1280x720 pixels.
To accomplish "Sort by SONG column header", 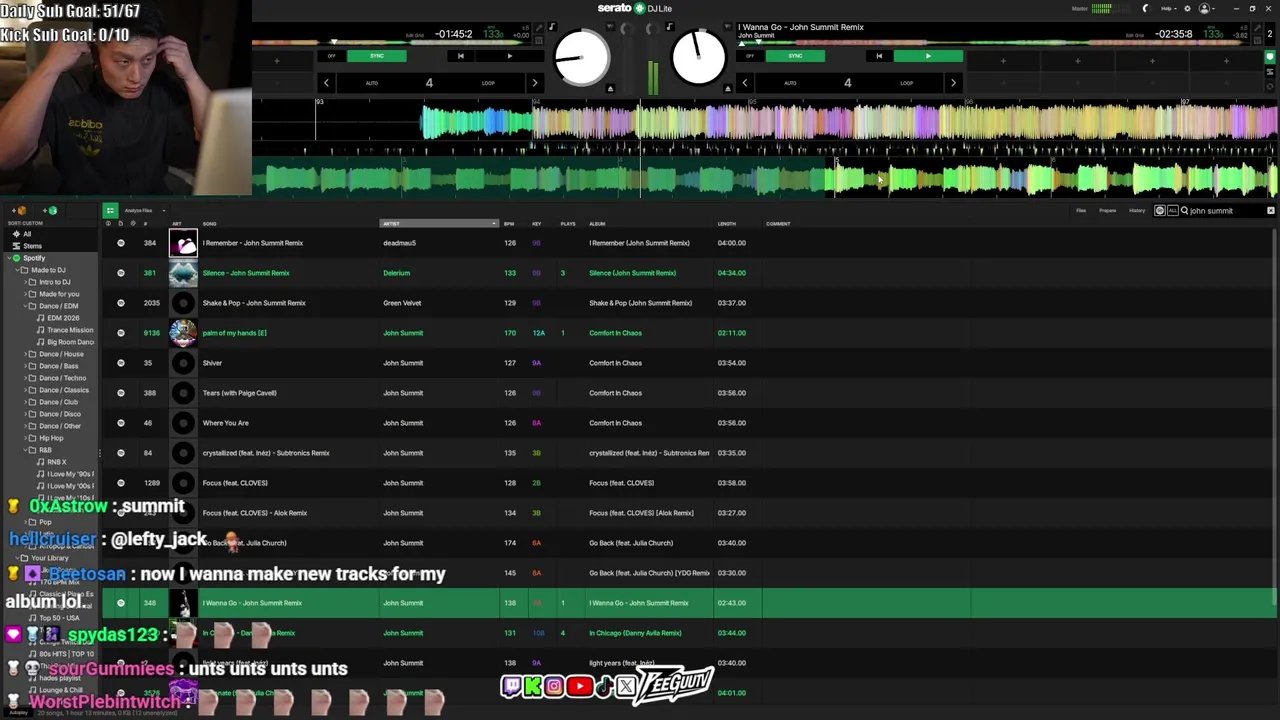I will tap(290, 224).
